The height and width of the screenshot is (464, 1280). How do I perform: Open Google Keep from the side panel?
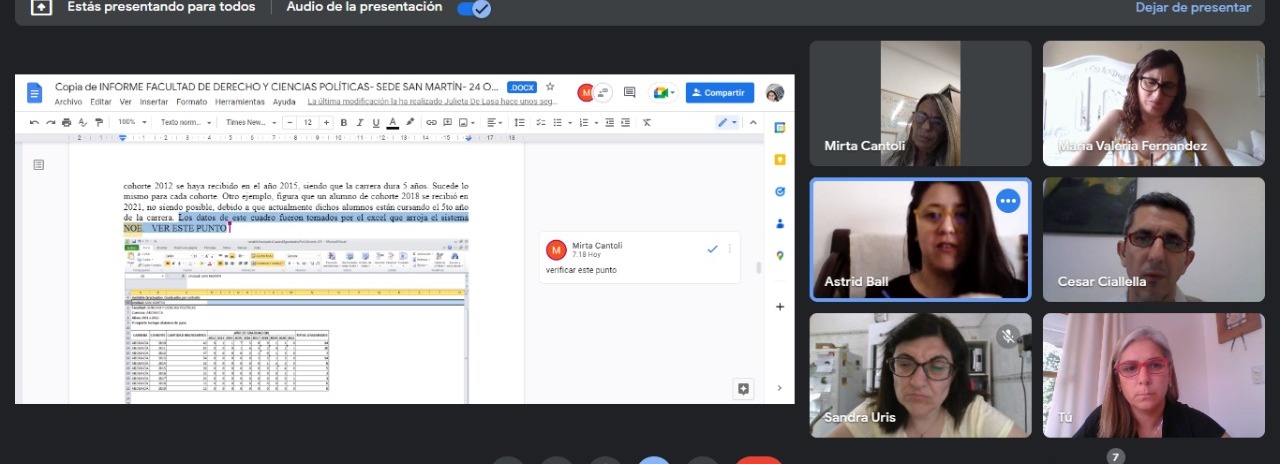coord(779,159)
